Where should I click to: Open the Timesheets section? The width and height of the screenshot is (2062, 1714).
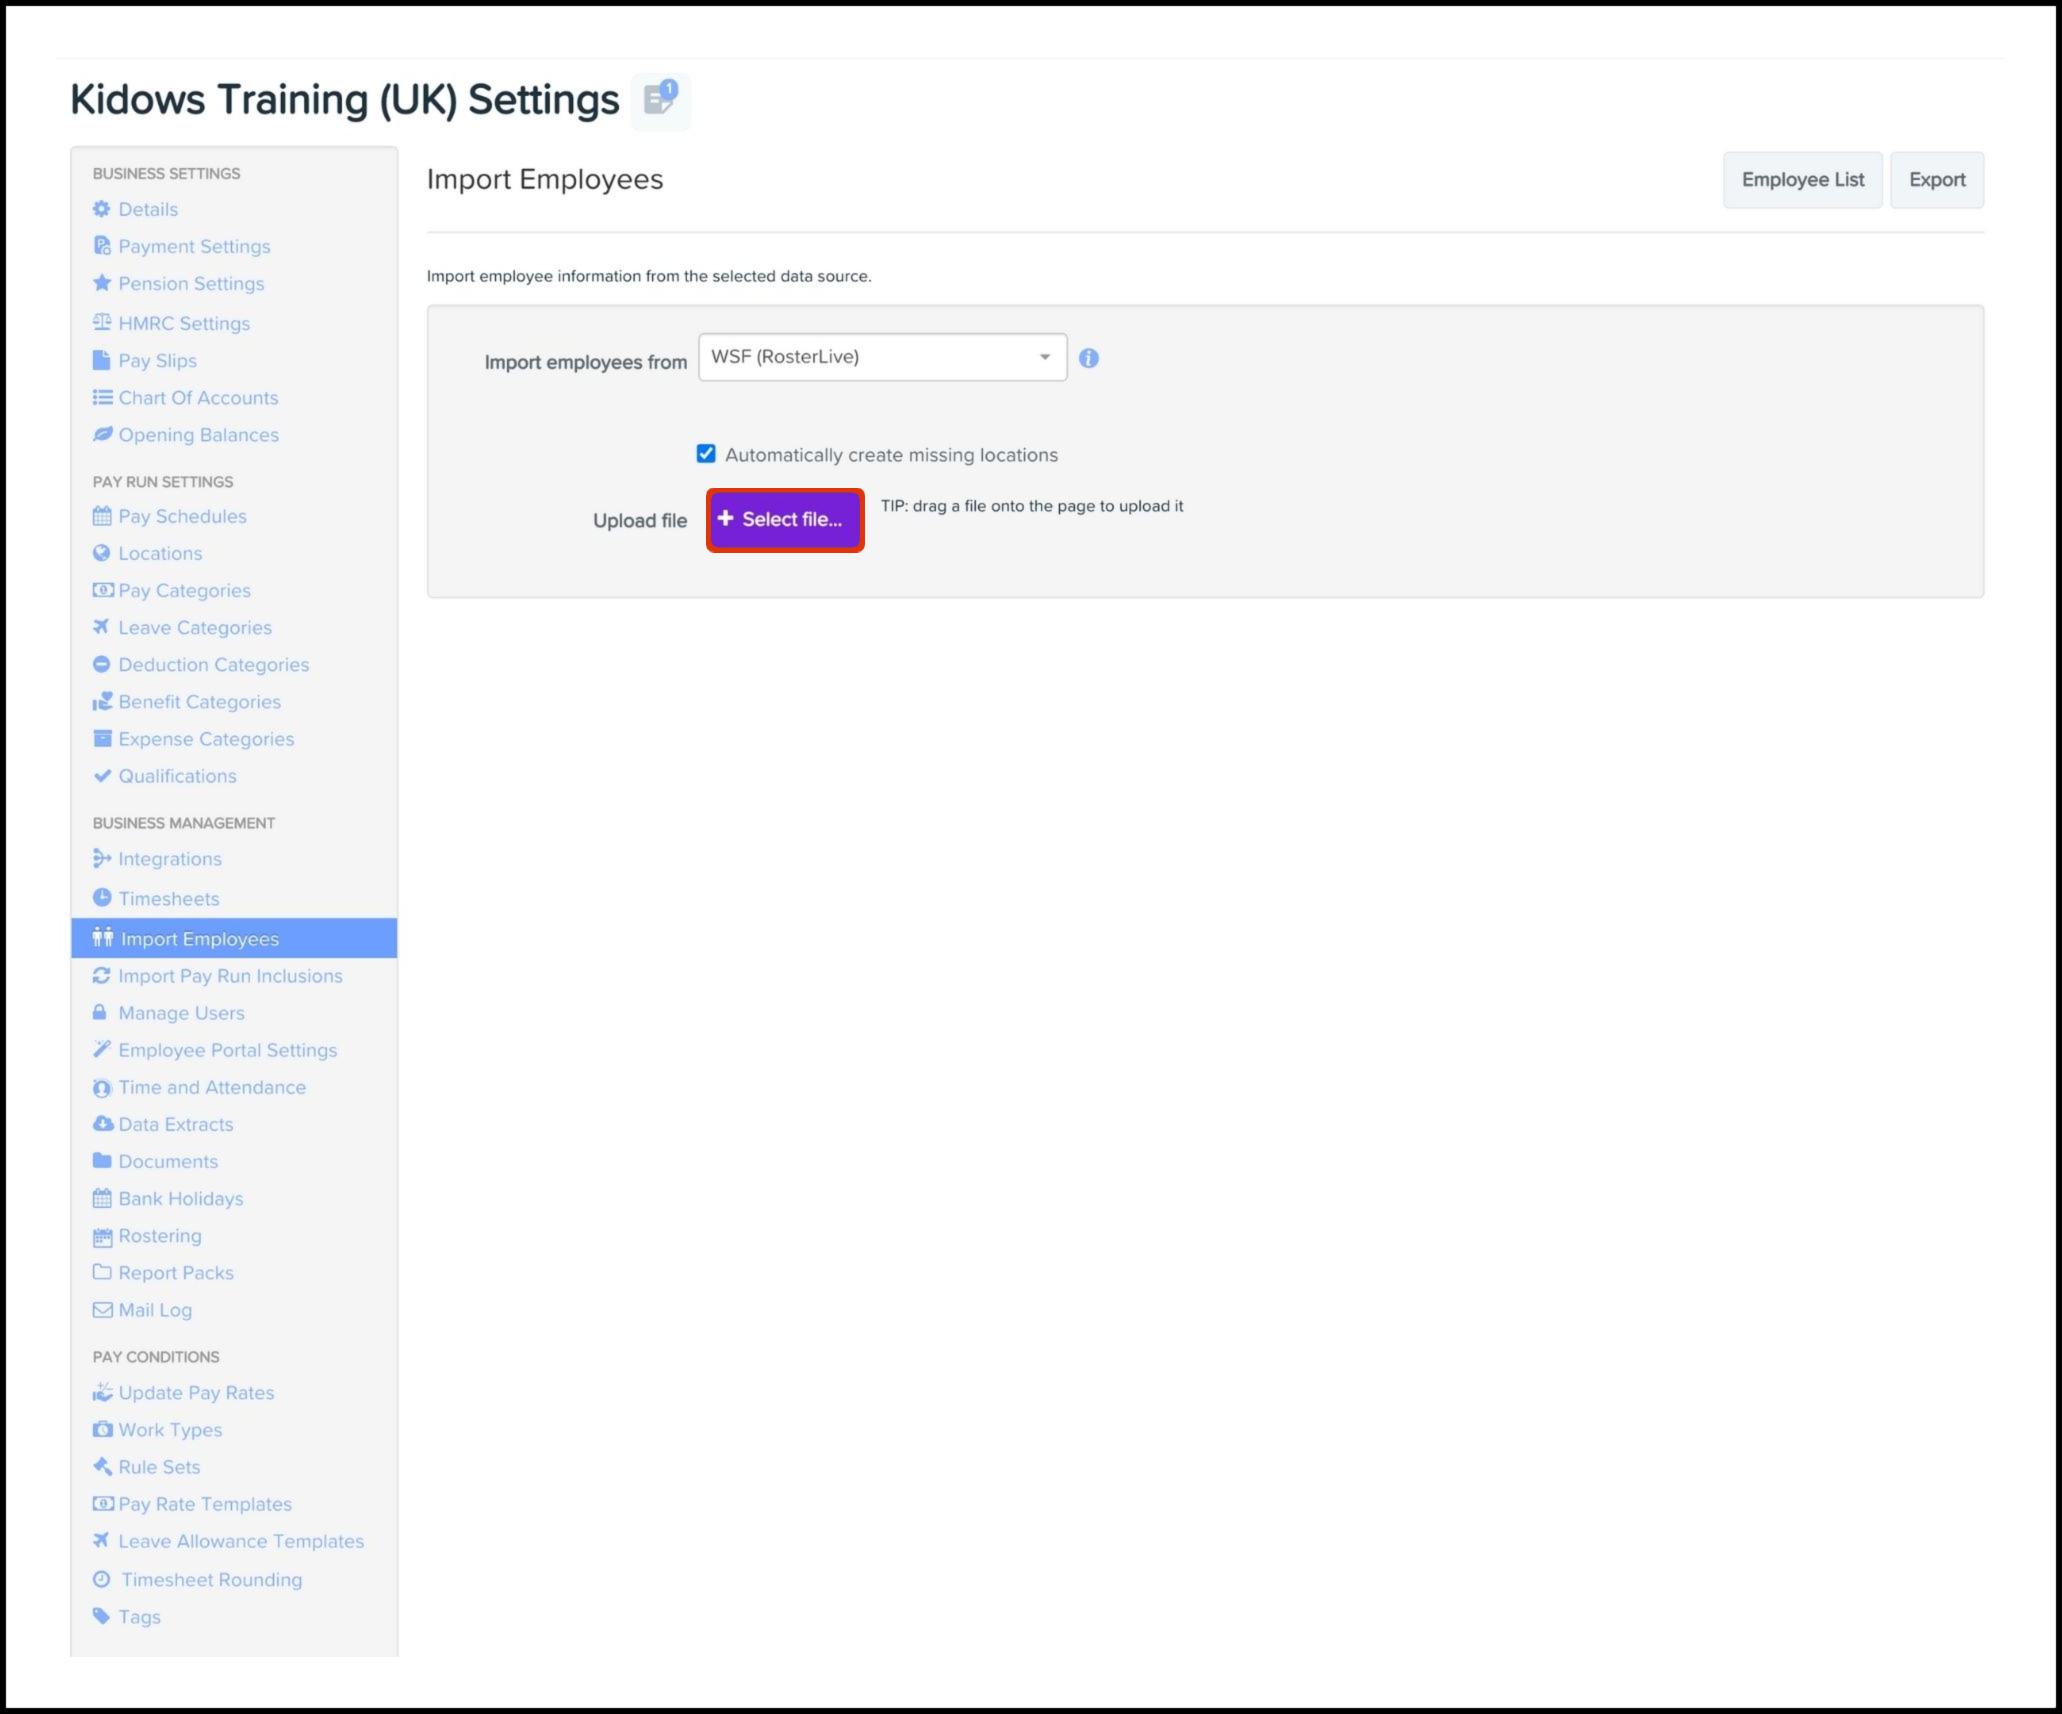[168, 898]
